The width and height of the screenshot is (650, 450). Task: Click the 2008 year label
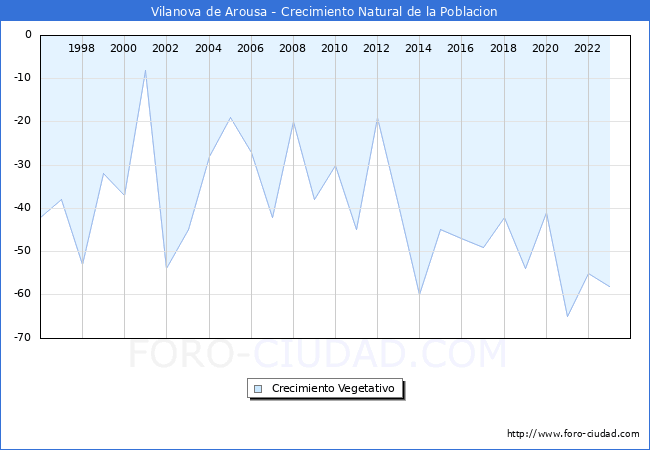(292, 48)
